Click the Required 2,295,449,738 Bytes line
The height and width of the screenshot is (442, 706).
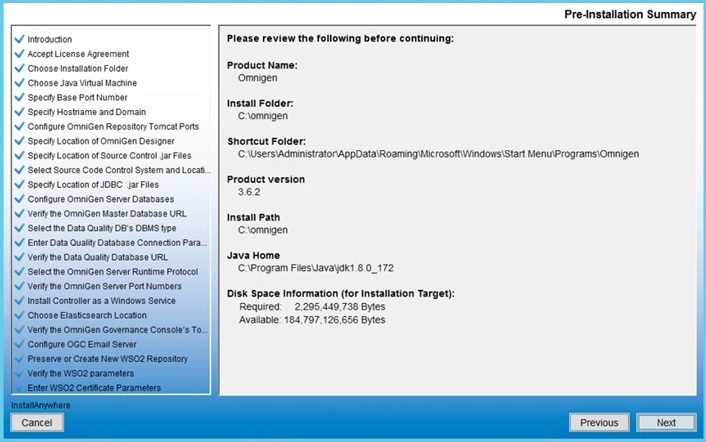pos(312,307)
